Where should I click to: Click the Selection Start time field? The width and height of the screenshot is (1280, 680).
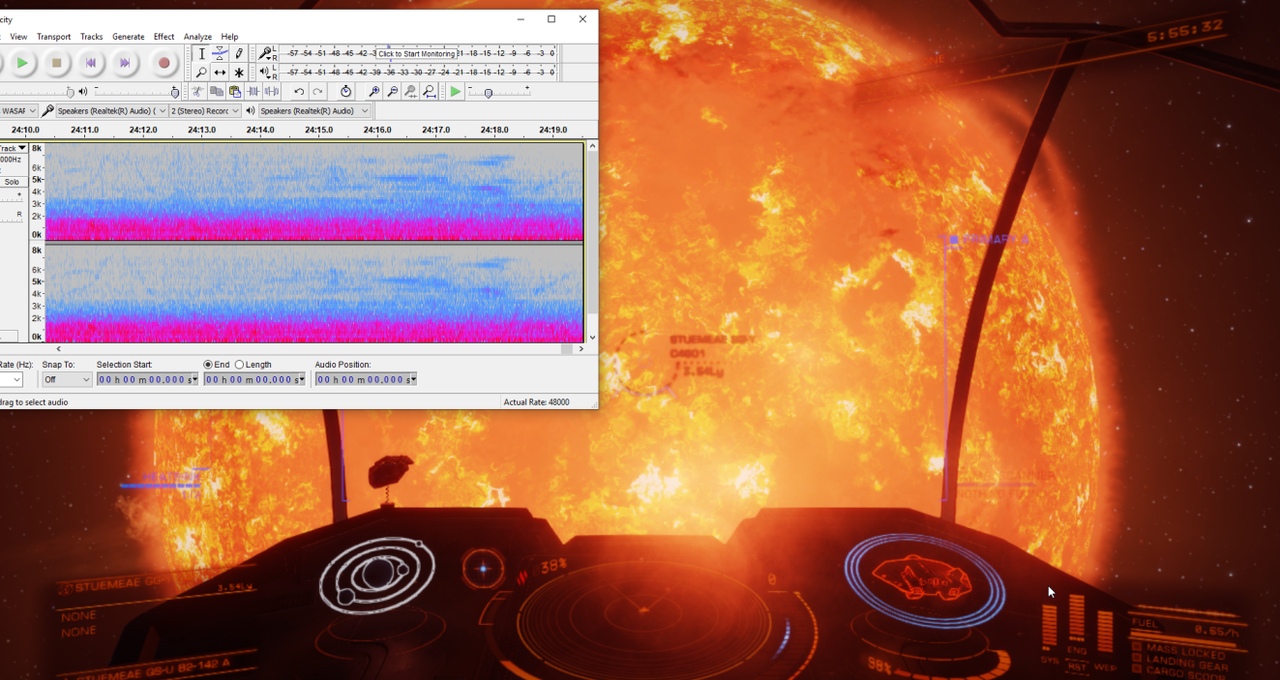[147, 380]
